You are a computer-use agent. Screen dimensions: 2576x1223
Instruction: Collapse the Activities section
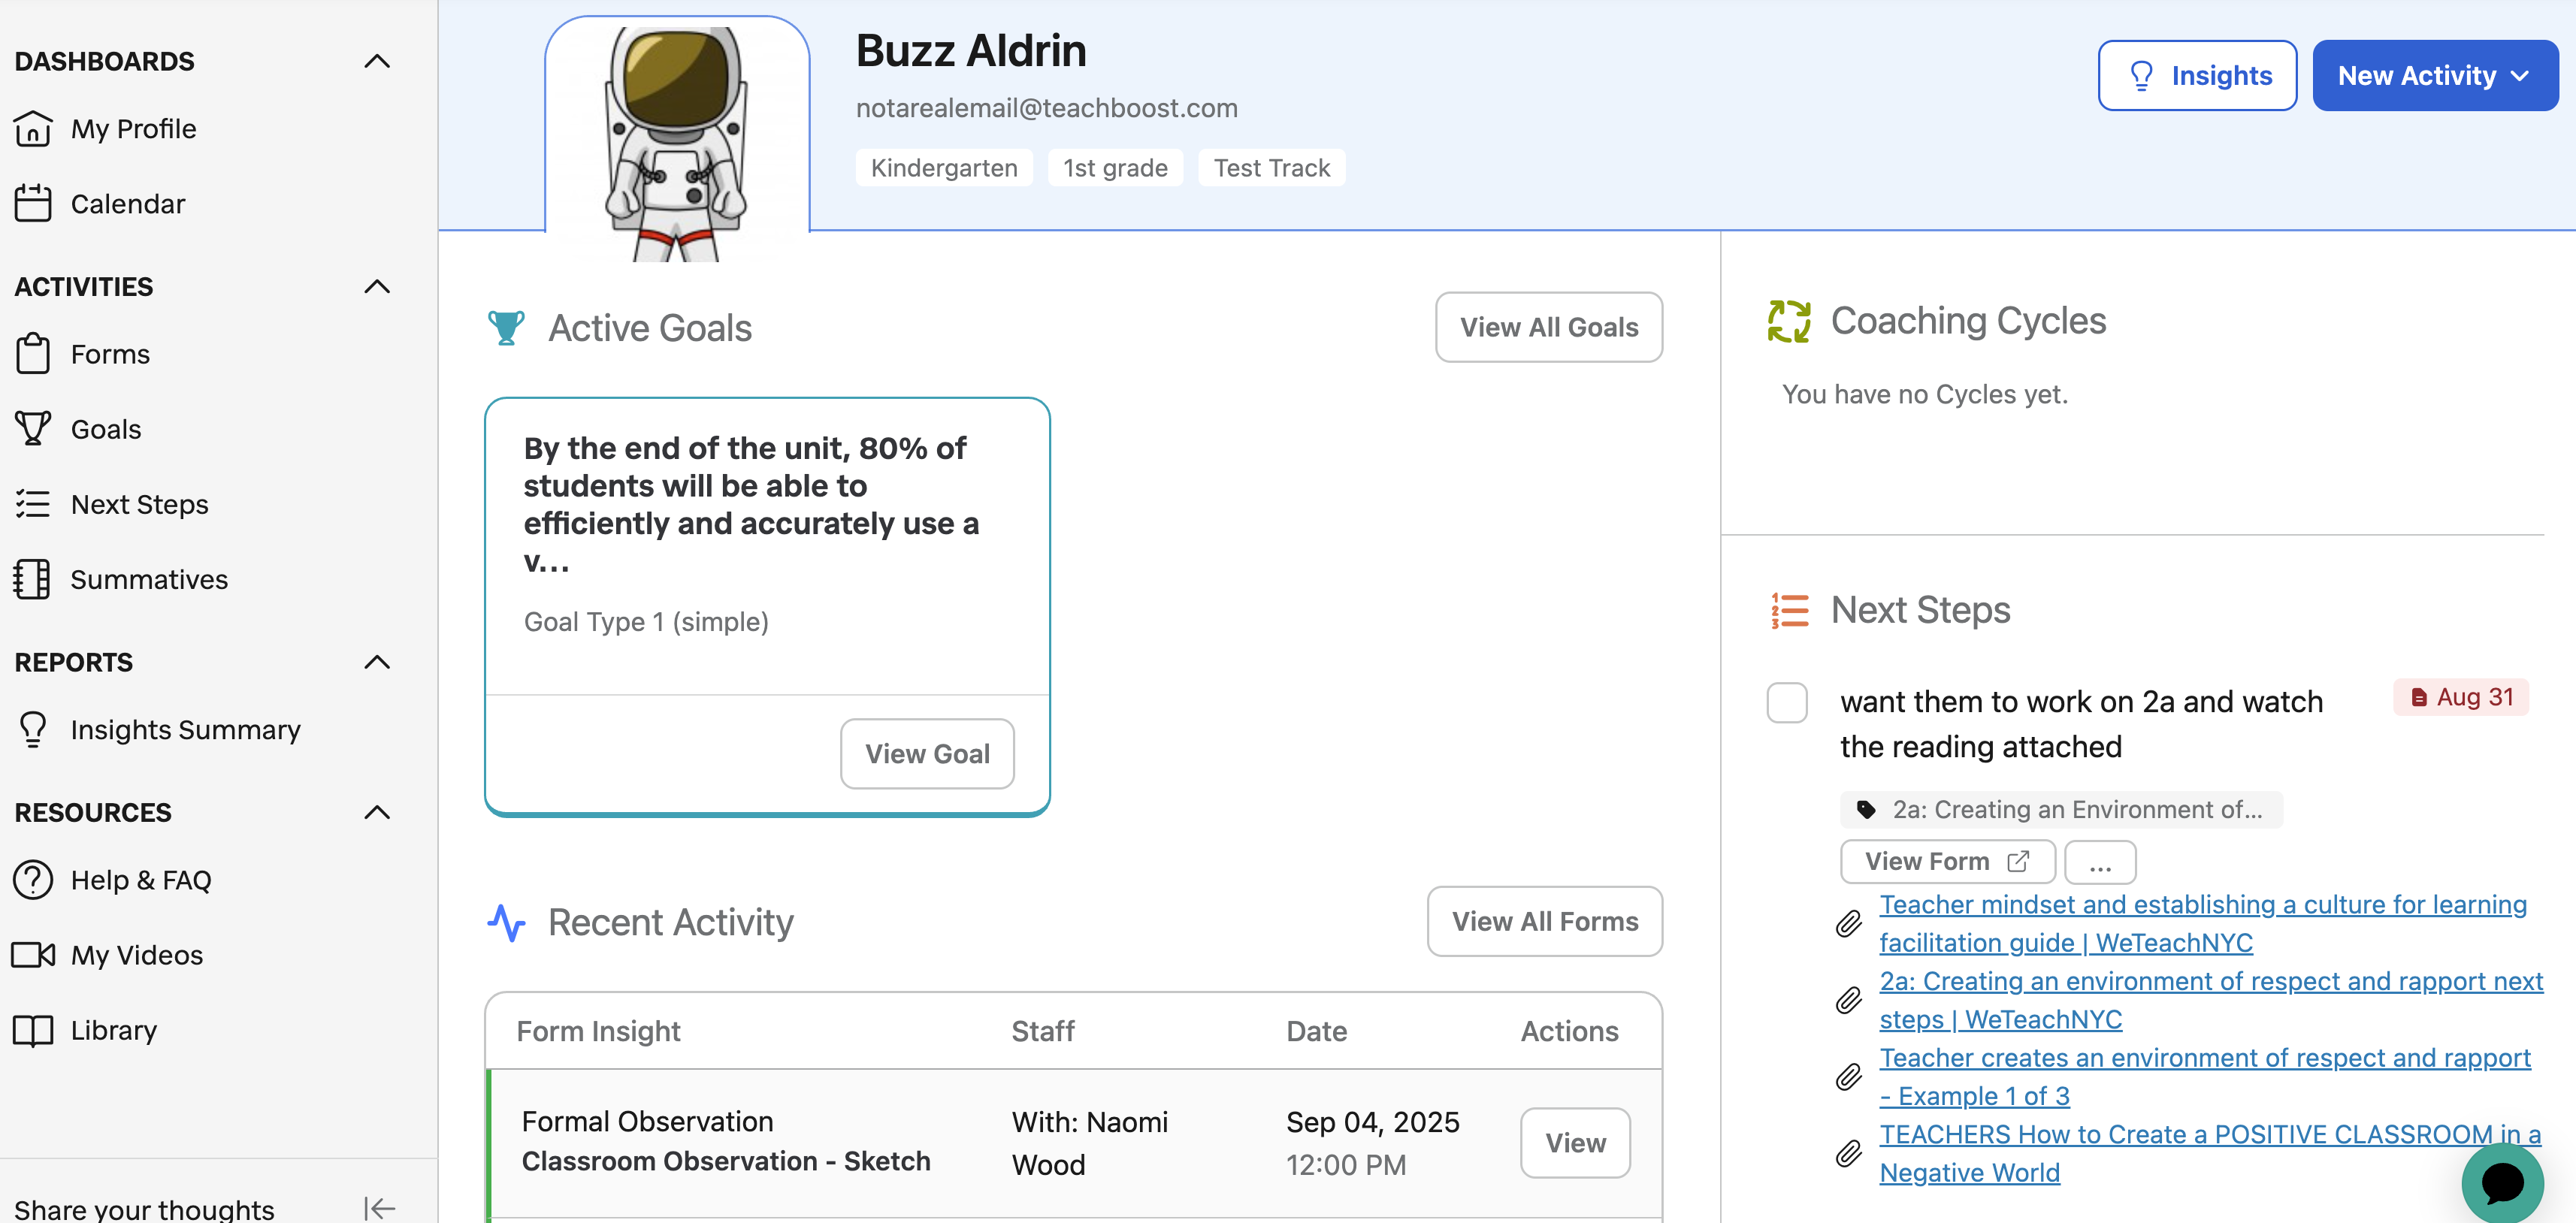point(377,286)
